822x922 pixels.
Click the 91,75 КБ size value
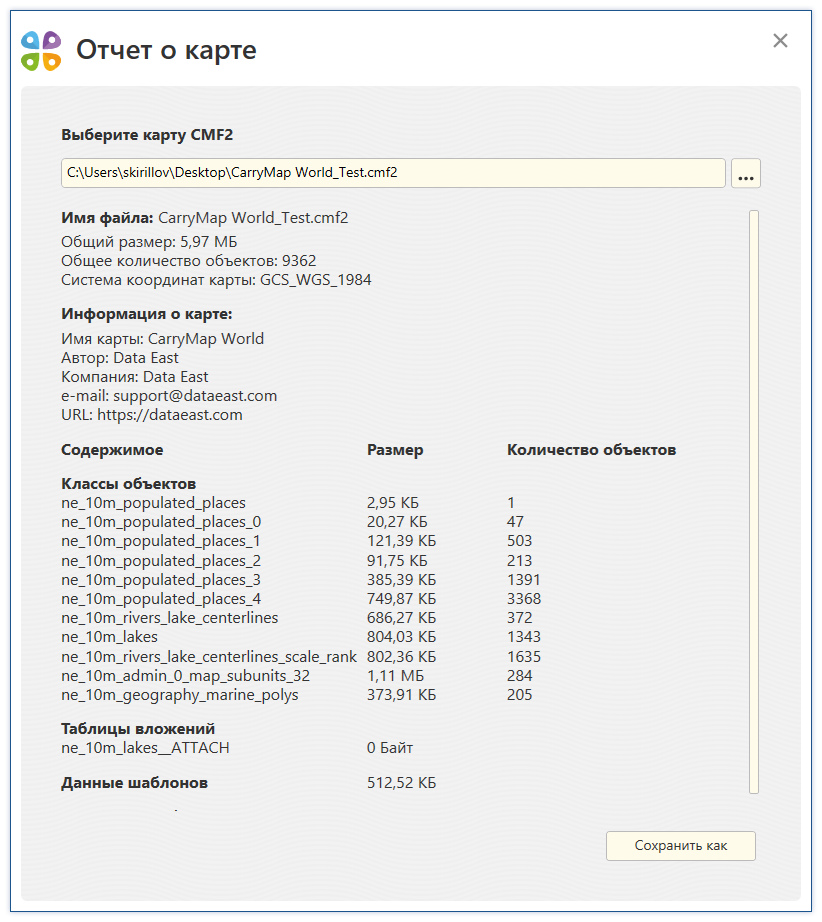(x=397, y=561)
